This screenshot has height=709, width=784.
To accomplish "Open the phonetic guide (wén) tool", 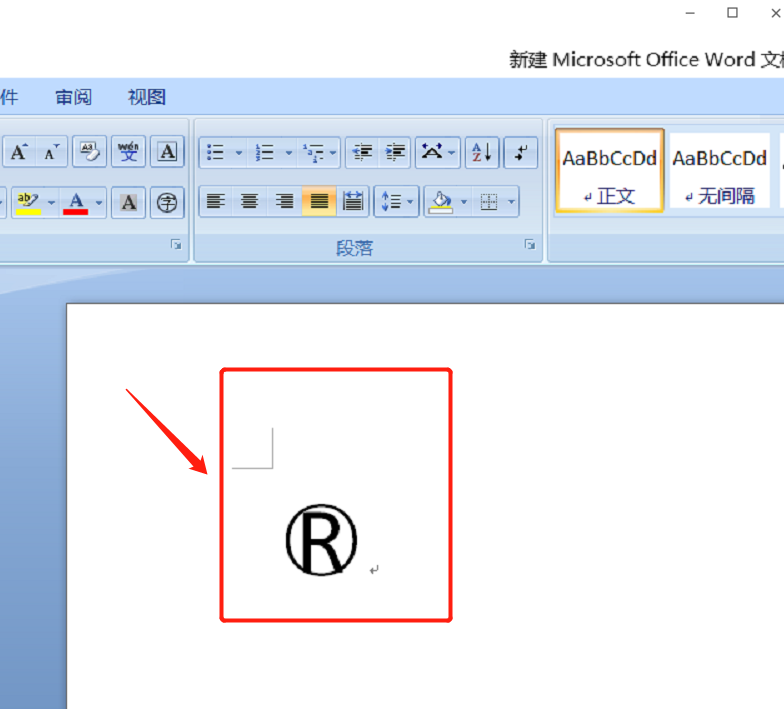I will (128, 153).
